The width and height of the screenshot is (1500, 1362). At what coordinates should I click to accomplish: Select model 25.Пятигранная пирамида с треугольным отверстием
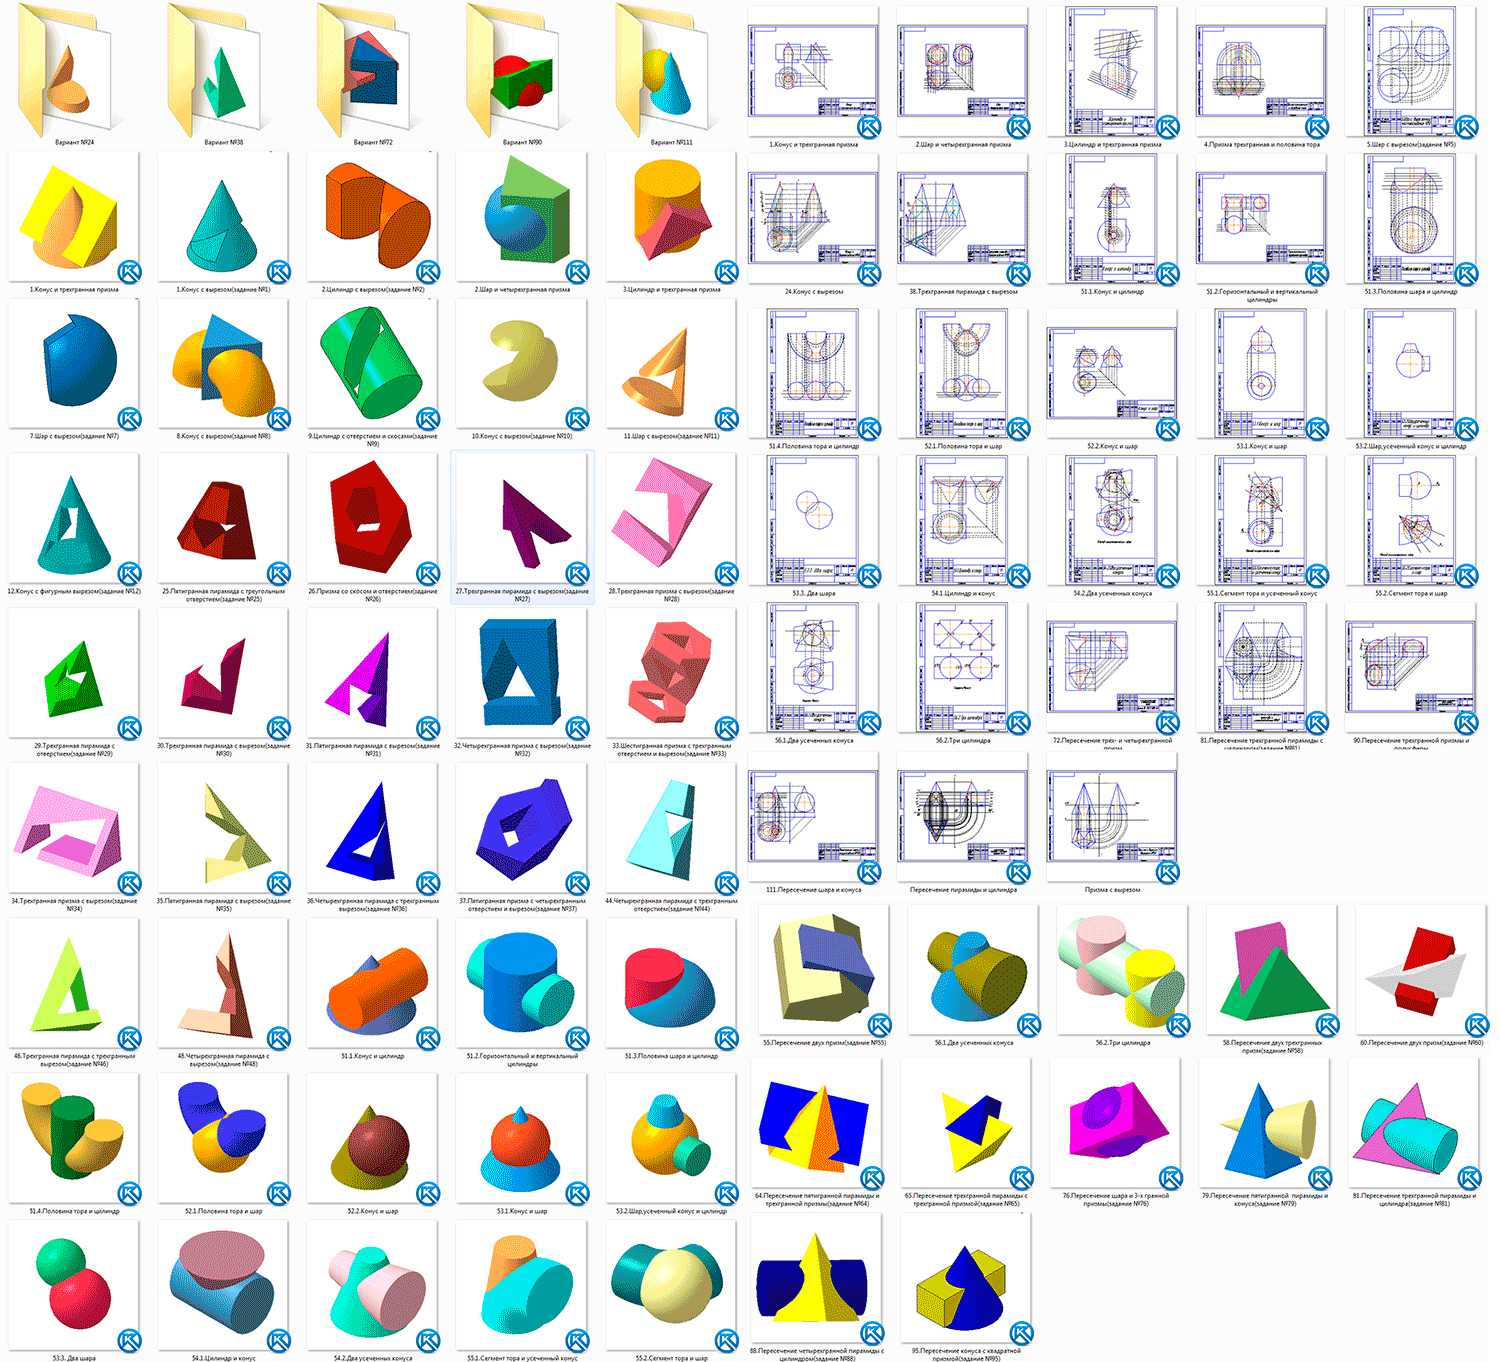click(x=223, y=519)
